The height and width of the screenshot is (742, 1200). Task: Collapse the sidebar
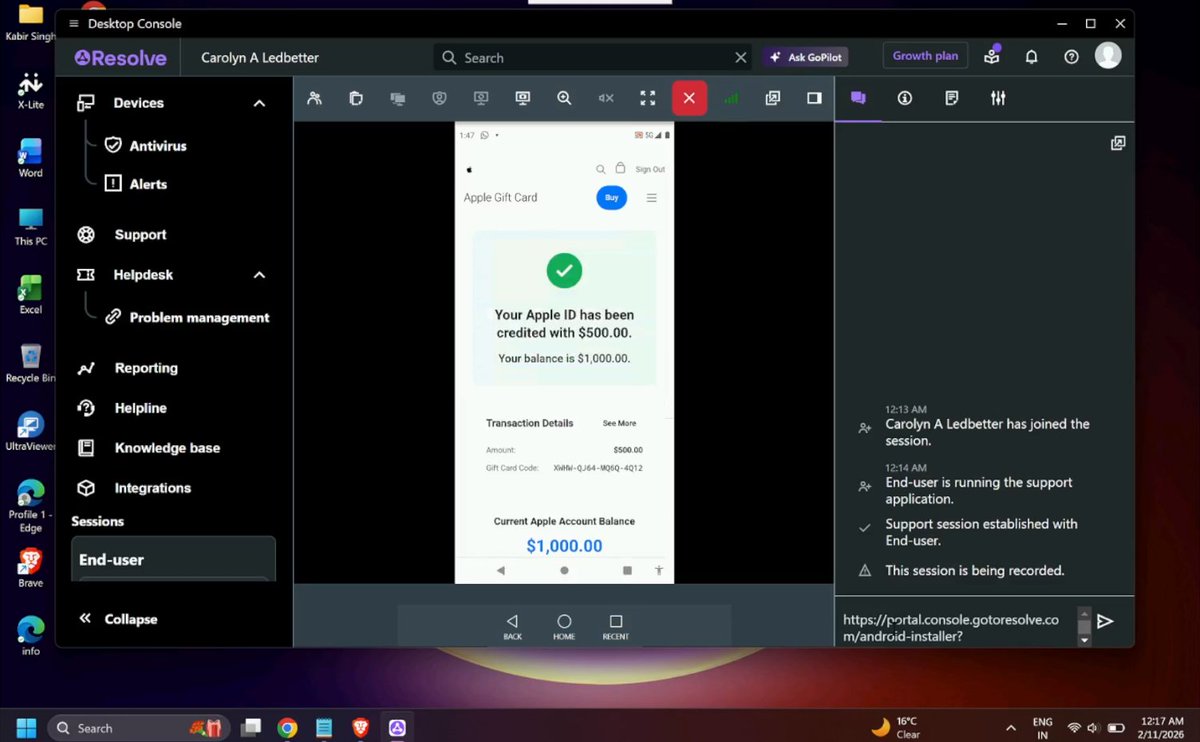click(x=118, y=619)
